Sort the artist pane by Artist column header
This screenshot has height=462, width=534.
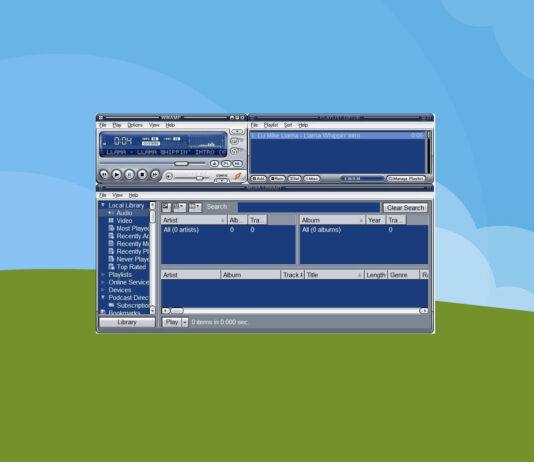tap(194, 220)
